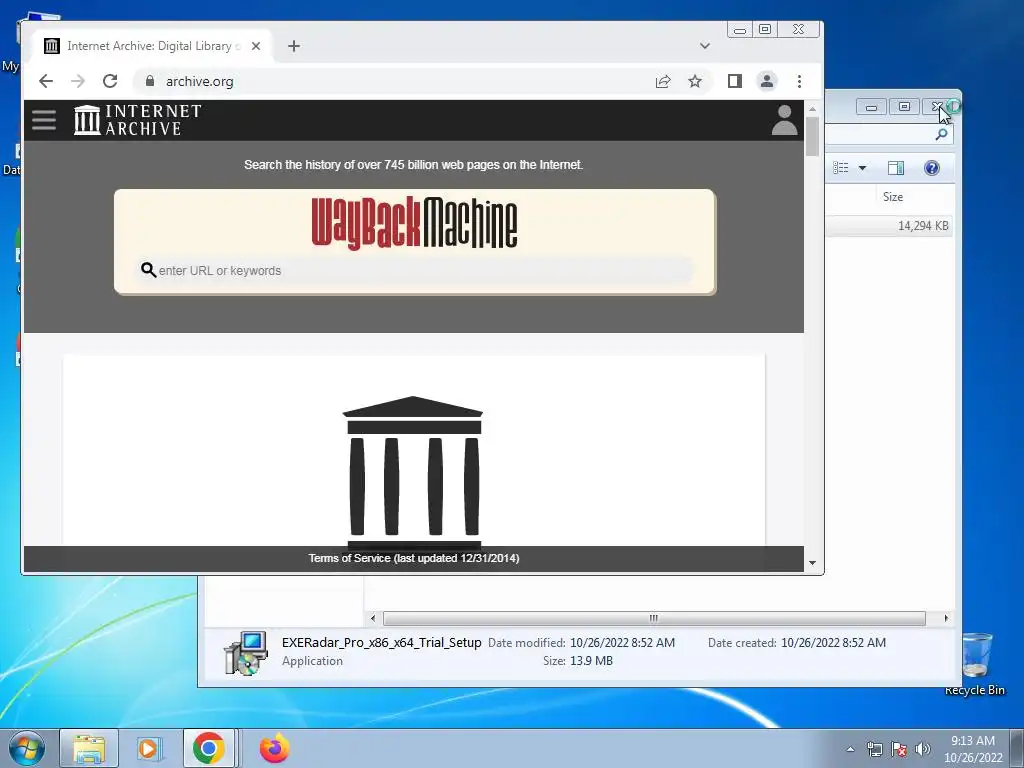Share this page icon in Chrome

[x=663, y=81]
